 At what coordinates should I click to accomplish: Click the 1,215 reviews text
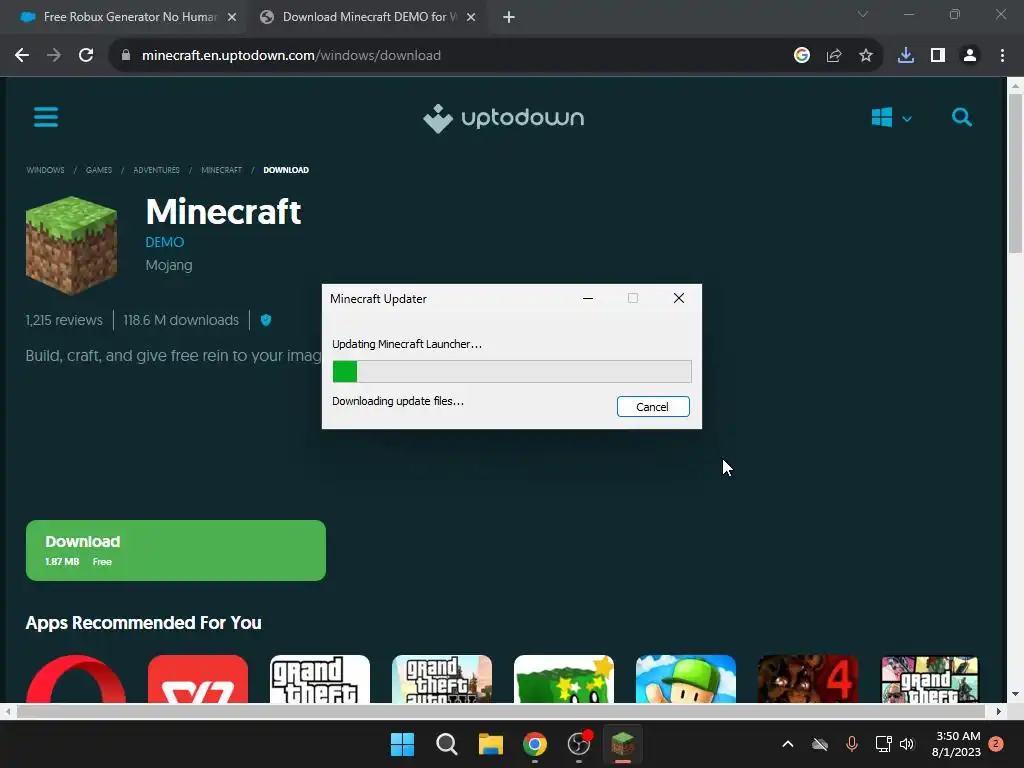pos(64,320)
